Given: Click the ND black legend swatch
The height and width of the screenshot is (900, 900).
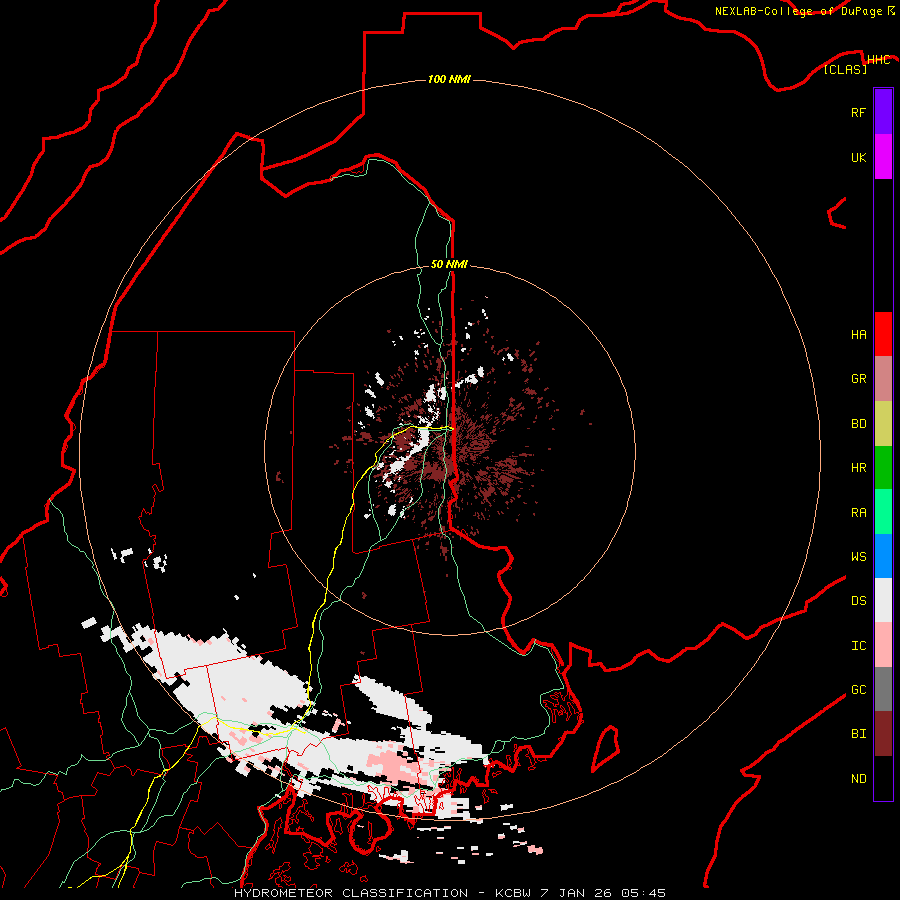Looking at the screenshot, I should 883,778.
